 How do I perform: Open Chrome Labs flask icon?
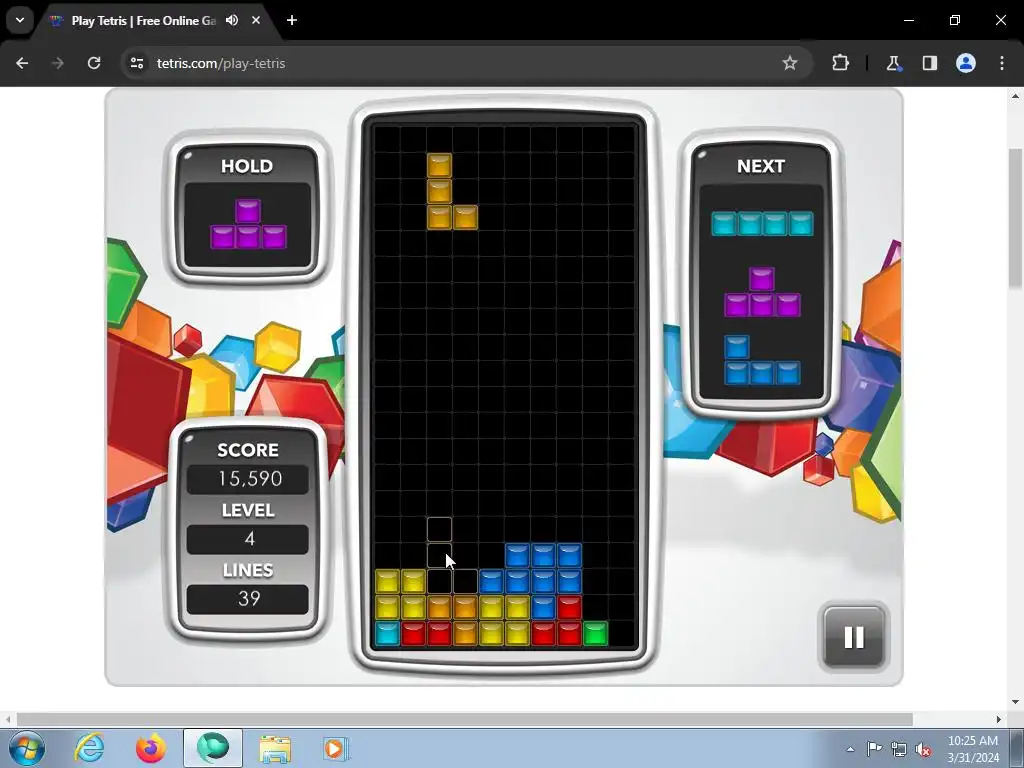pos(893,63)
